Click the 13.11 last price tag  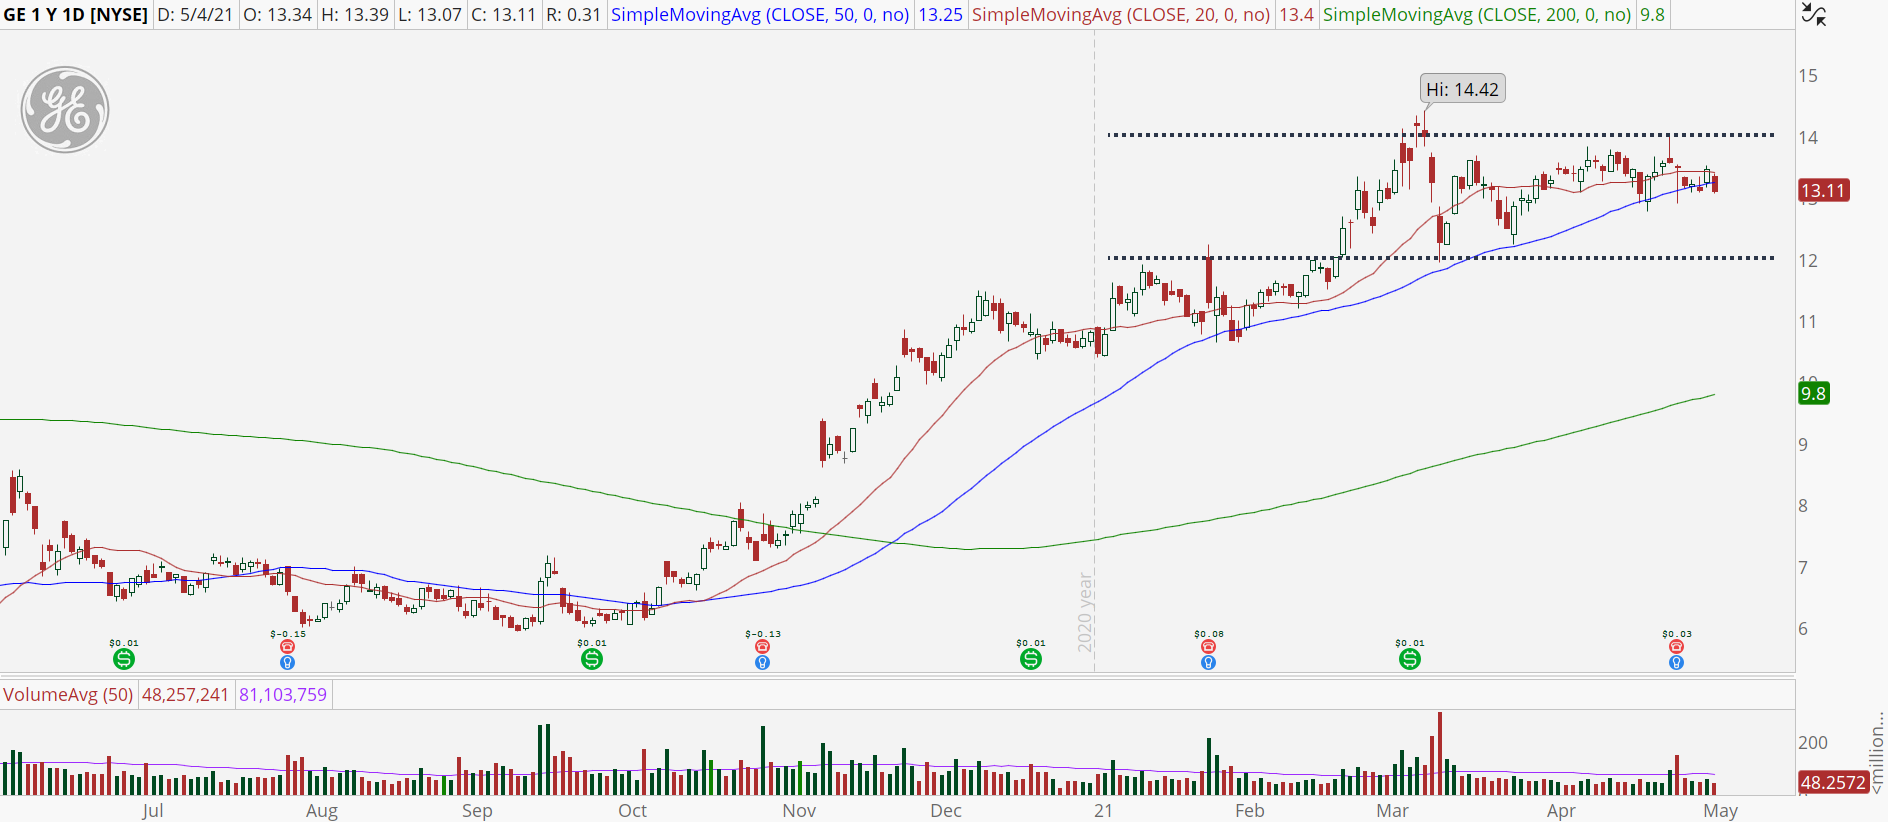(x=1823, y=190)
